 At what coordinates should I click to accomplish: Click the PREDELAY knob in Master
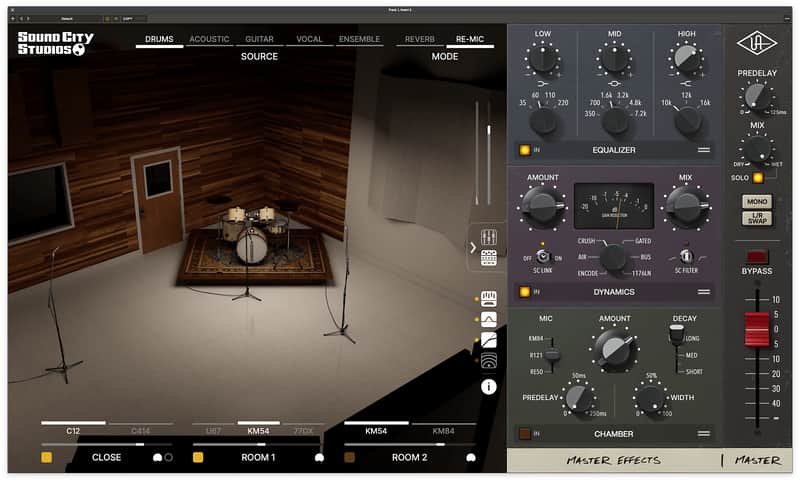(757, 97)
